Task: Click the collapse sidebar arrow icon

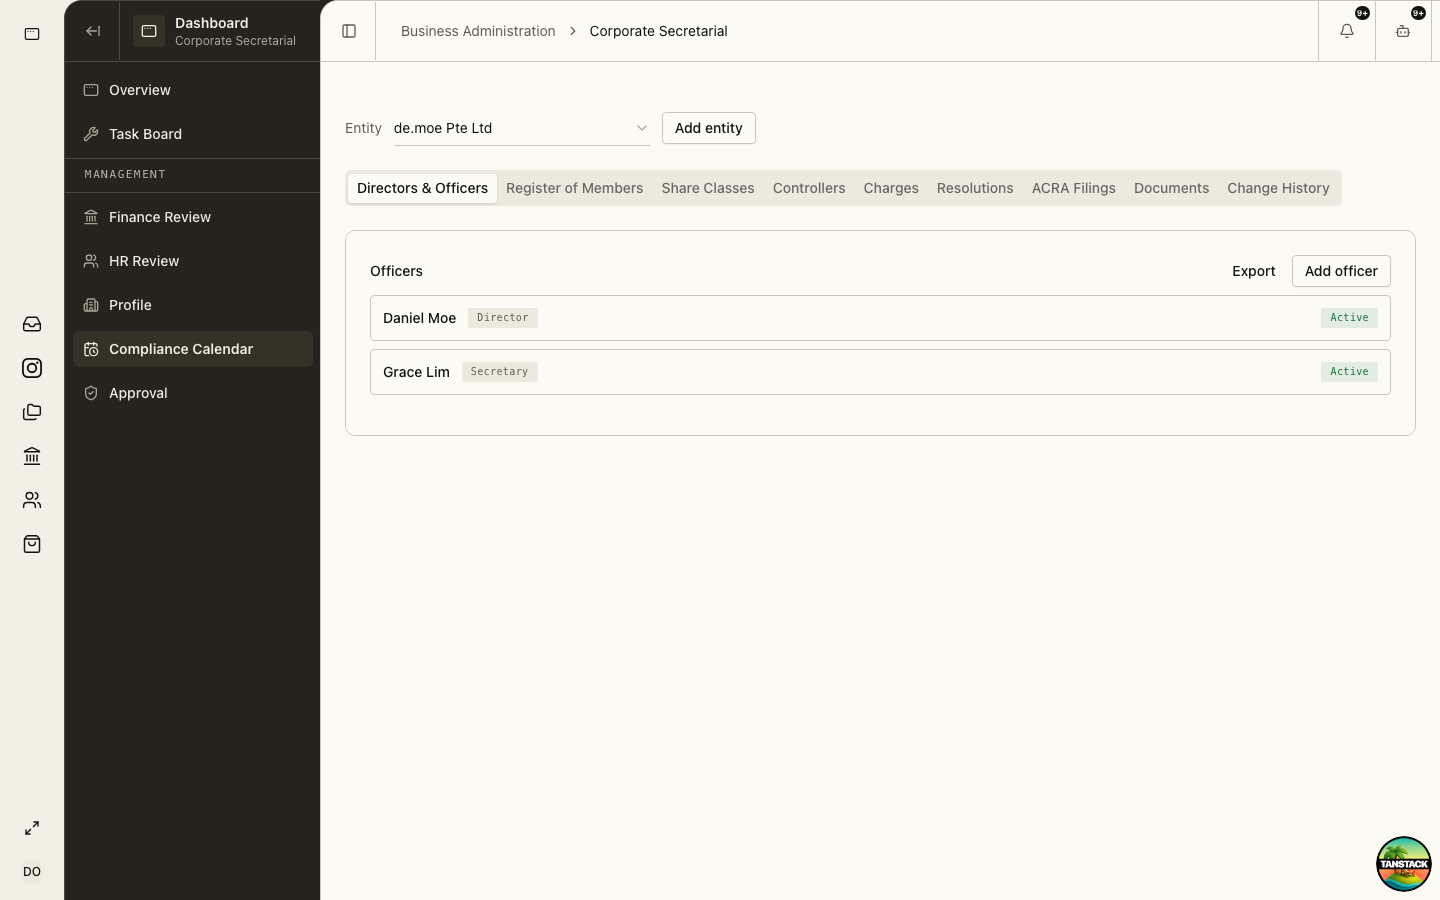Action: pos(93,31)
